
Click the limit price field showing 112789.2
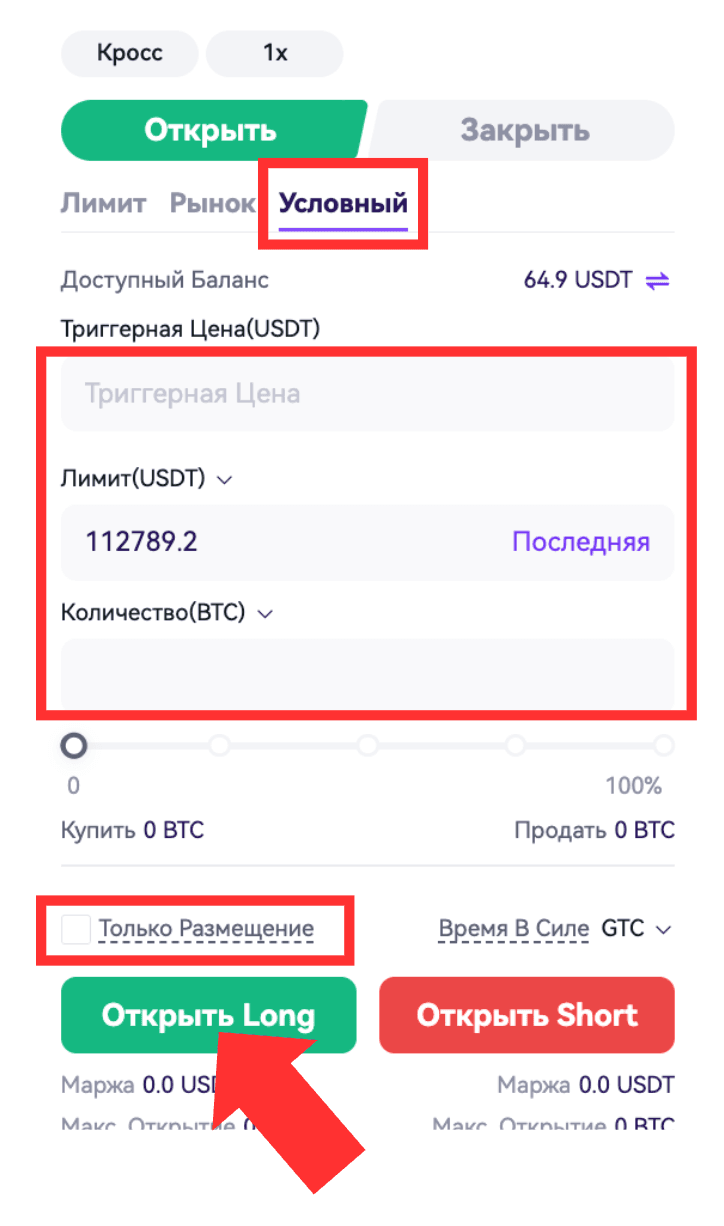[x=280, y=542]
